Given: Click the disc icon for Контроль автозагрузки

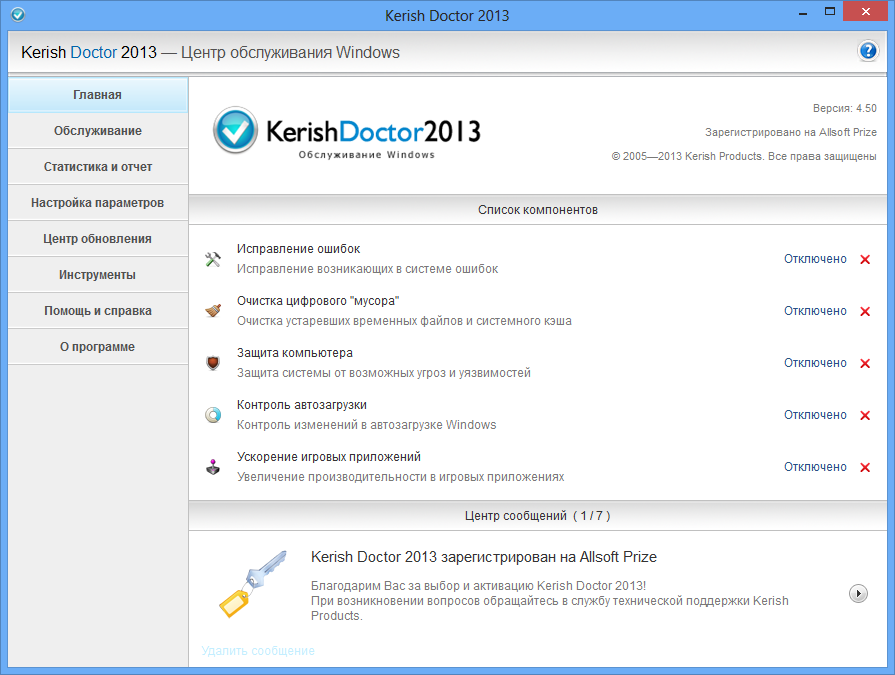Looking at the screenshot, I should click(x=213, y=415).
